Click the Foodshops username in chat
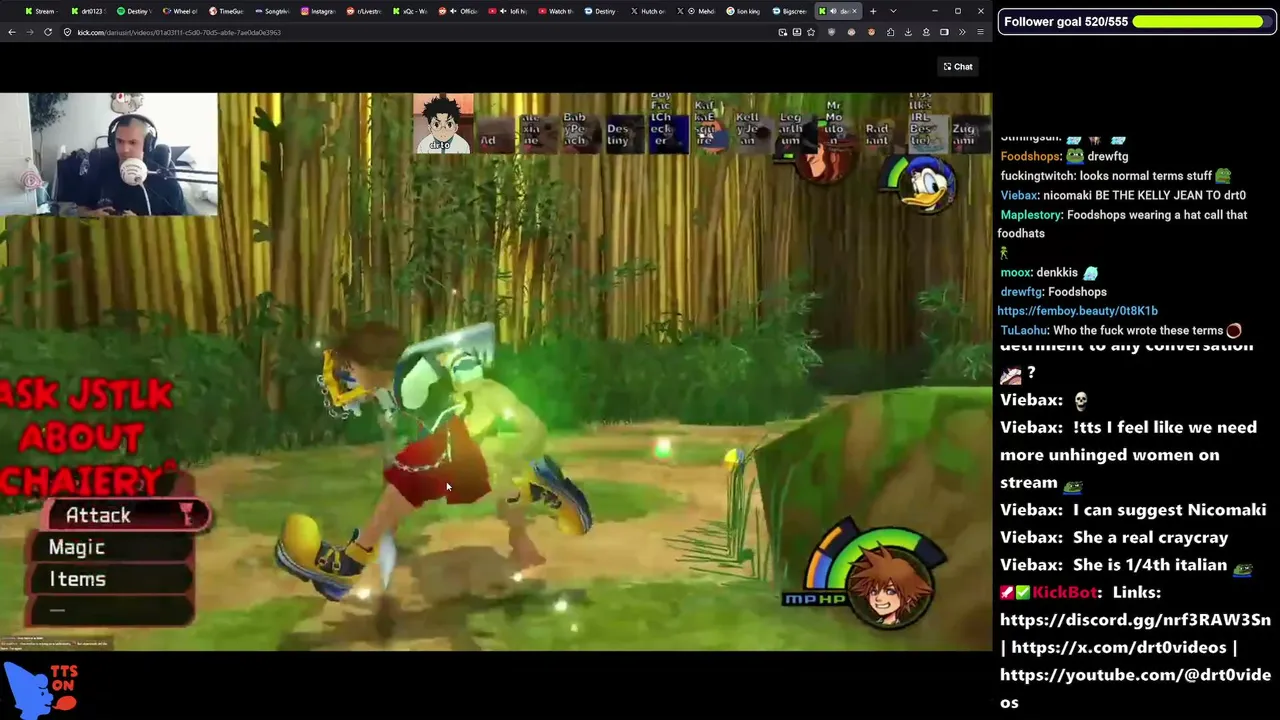 [x=1030, y=157]
